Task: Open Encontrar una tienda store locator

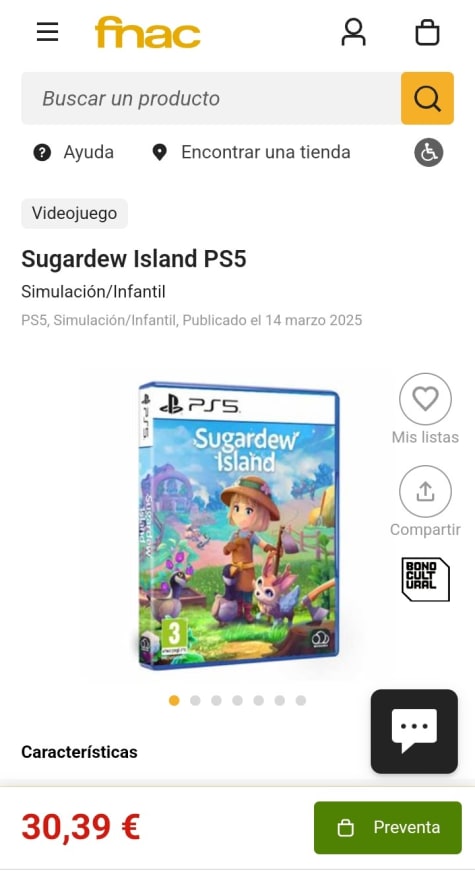Action: tap(251, 152)
